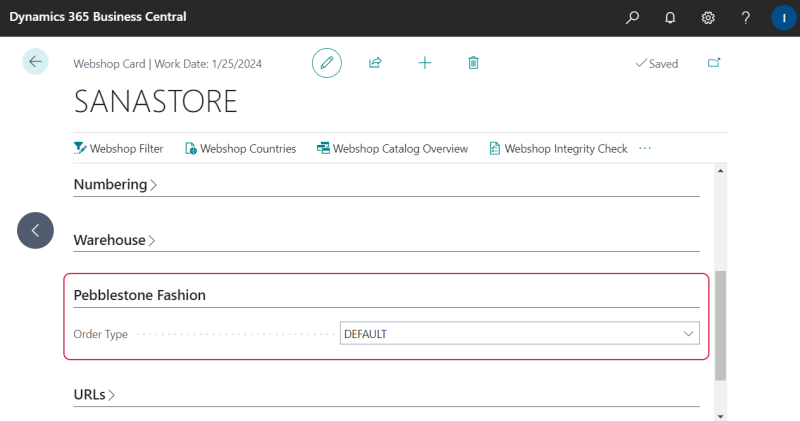The image size is (800, 421).
Task: Open Webshop Countries action
Action: 240,148
